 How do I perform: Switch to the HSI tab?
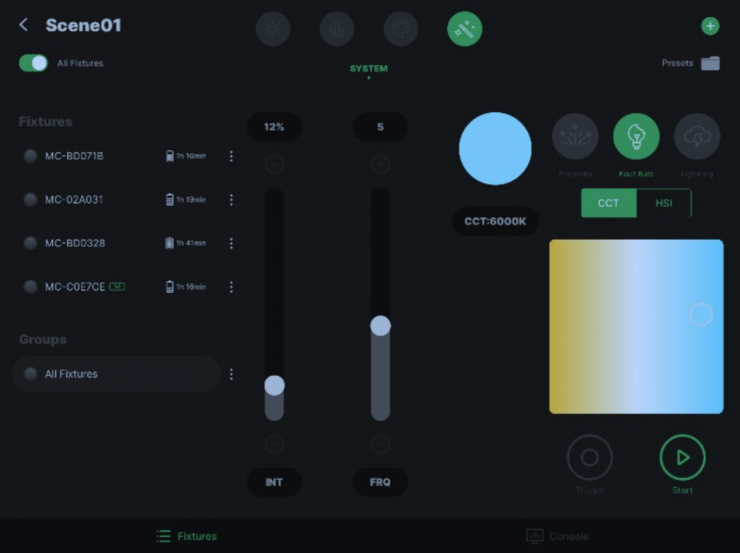(663, 203)
